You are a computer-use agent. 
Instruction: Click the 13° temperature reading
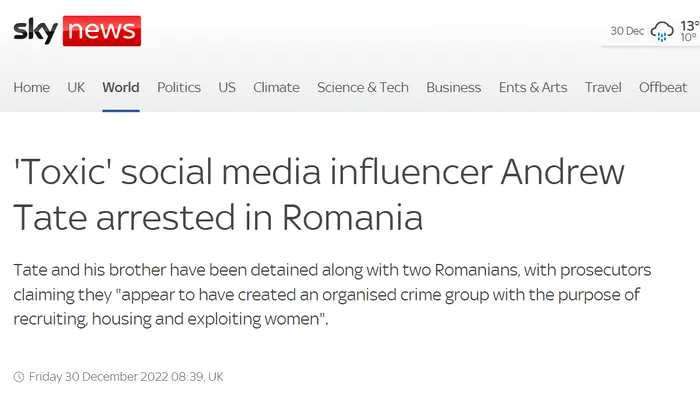tap(690, 25)
